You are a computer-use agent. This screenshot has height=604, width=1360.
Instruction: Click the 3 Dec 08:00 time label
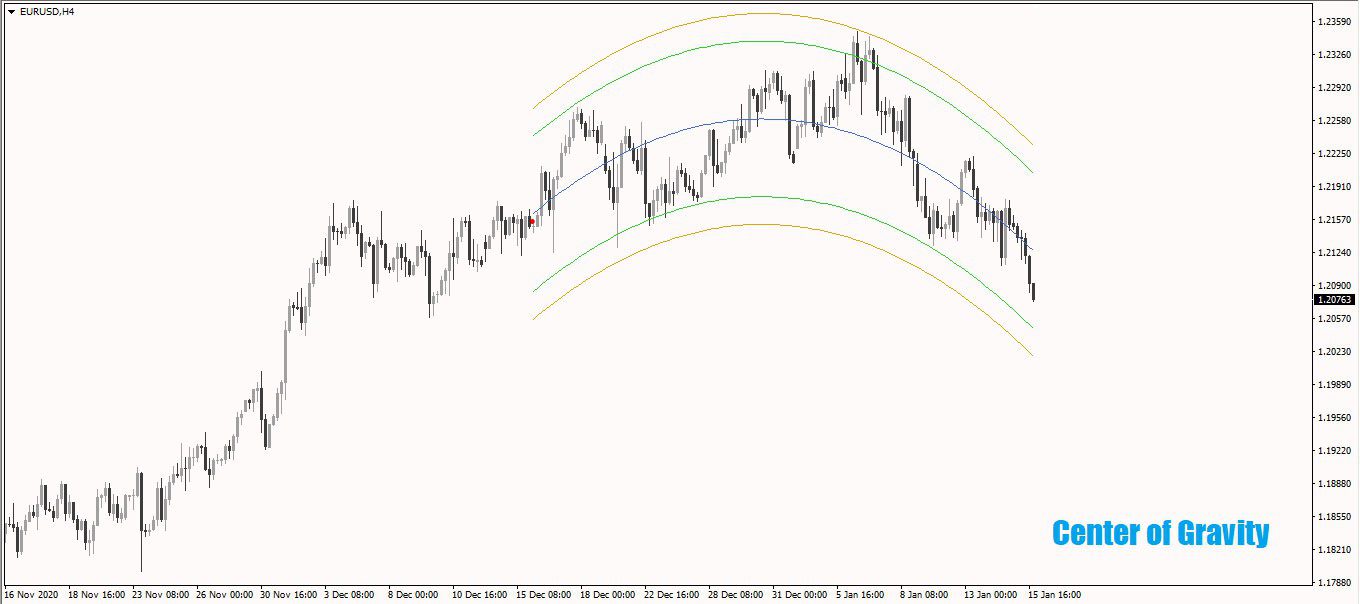click(349, 595)
